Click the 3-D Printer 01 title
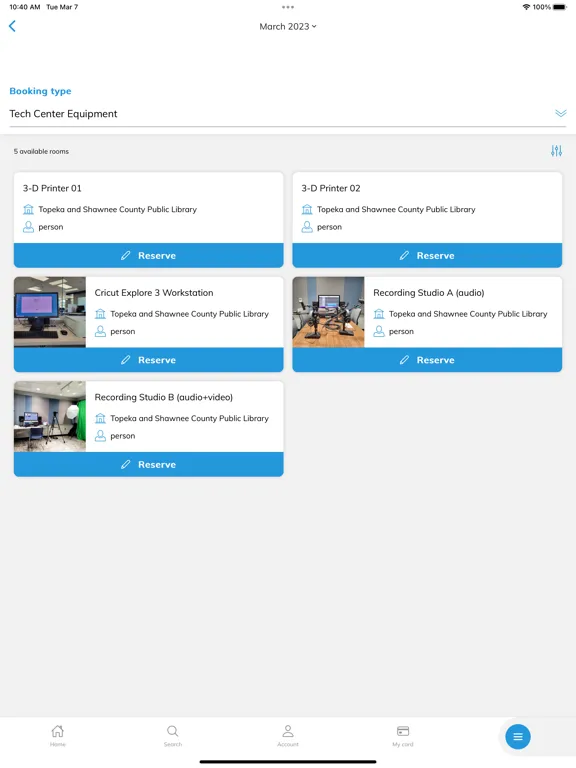This screenshot has width=576, height=768. tap(52, 188)
